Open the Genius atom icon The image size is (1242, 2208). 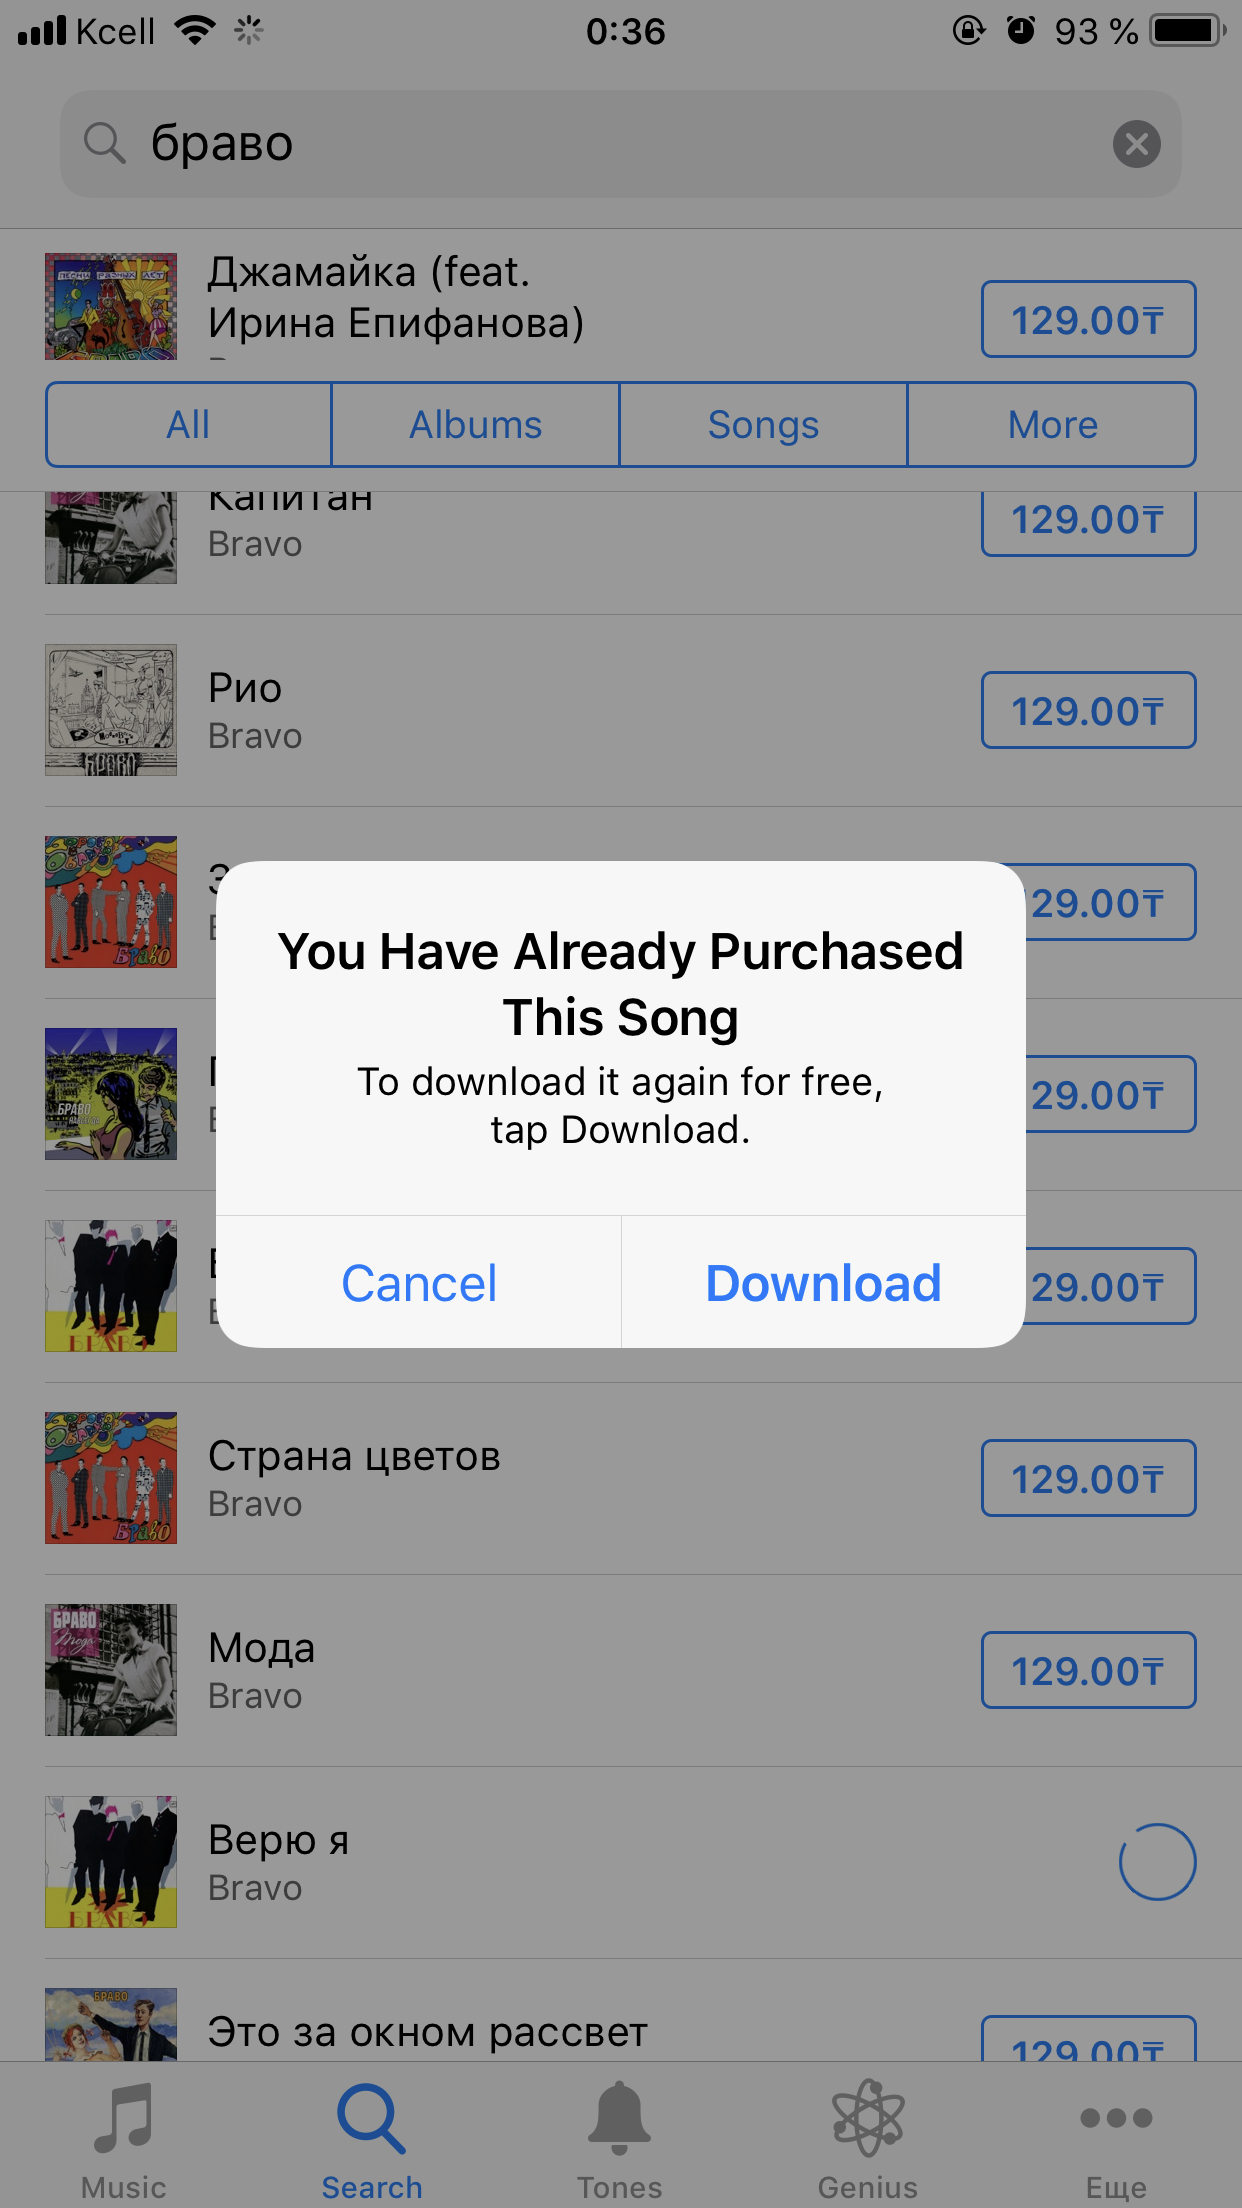coord(867,2118)
